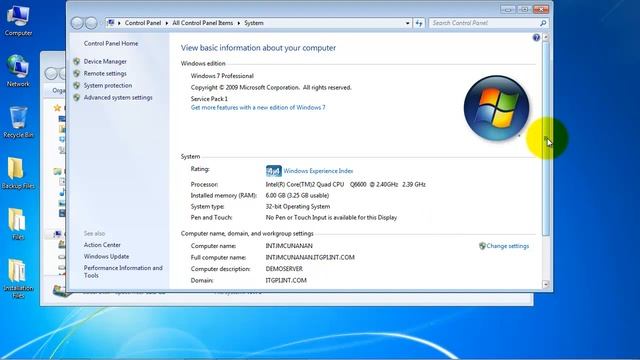Click the Control Panel icon in address bar
This screenshot has height=360, width=640.
111,23
